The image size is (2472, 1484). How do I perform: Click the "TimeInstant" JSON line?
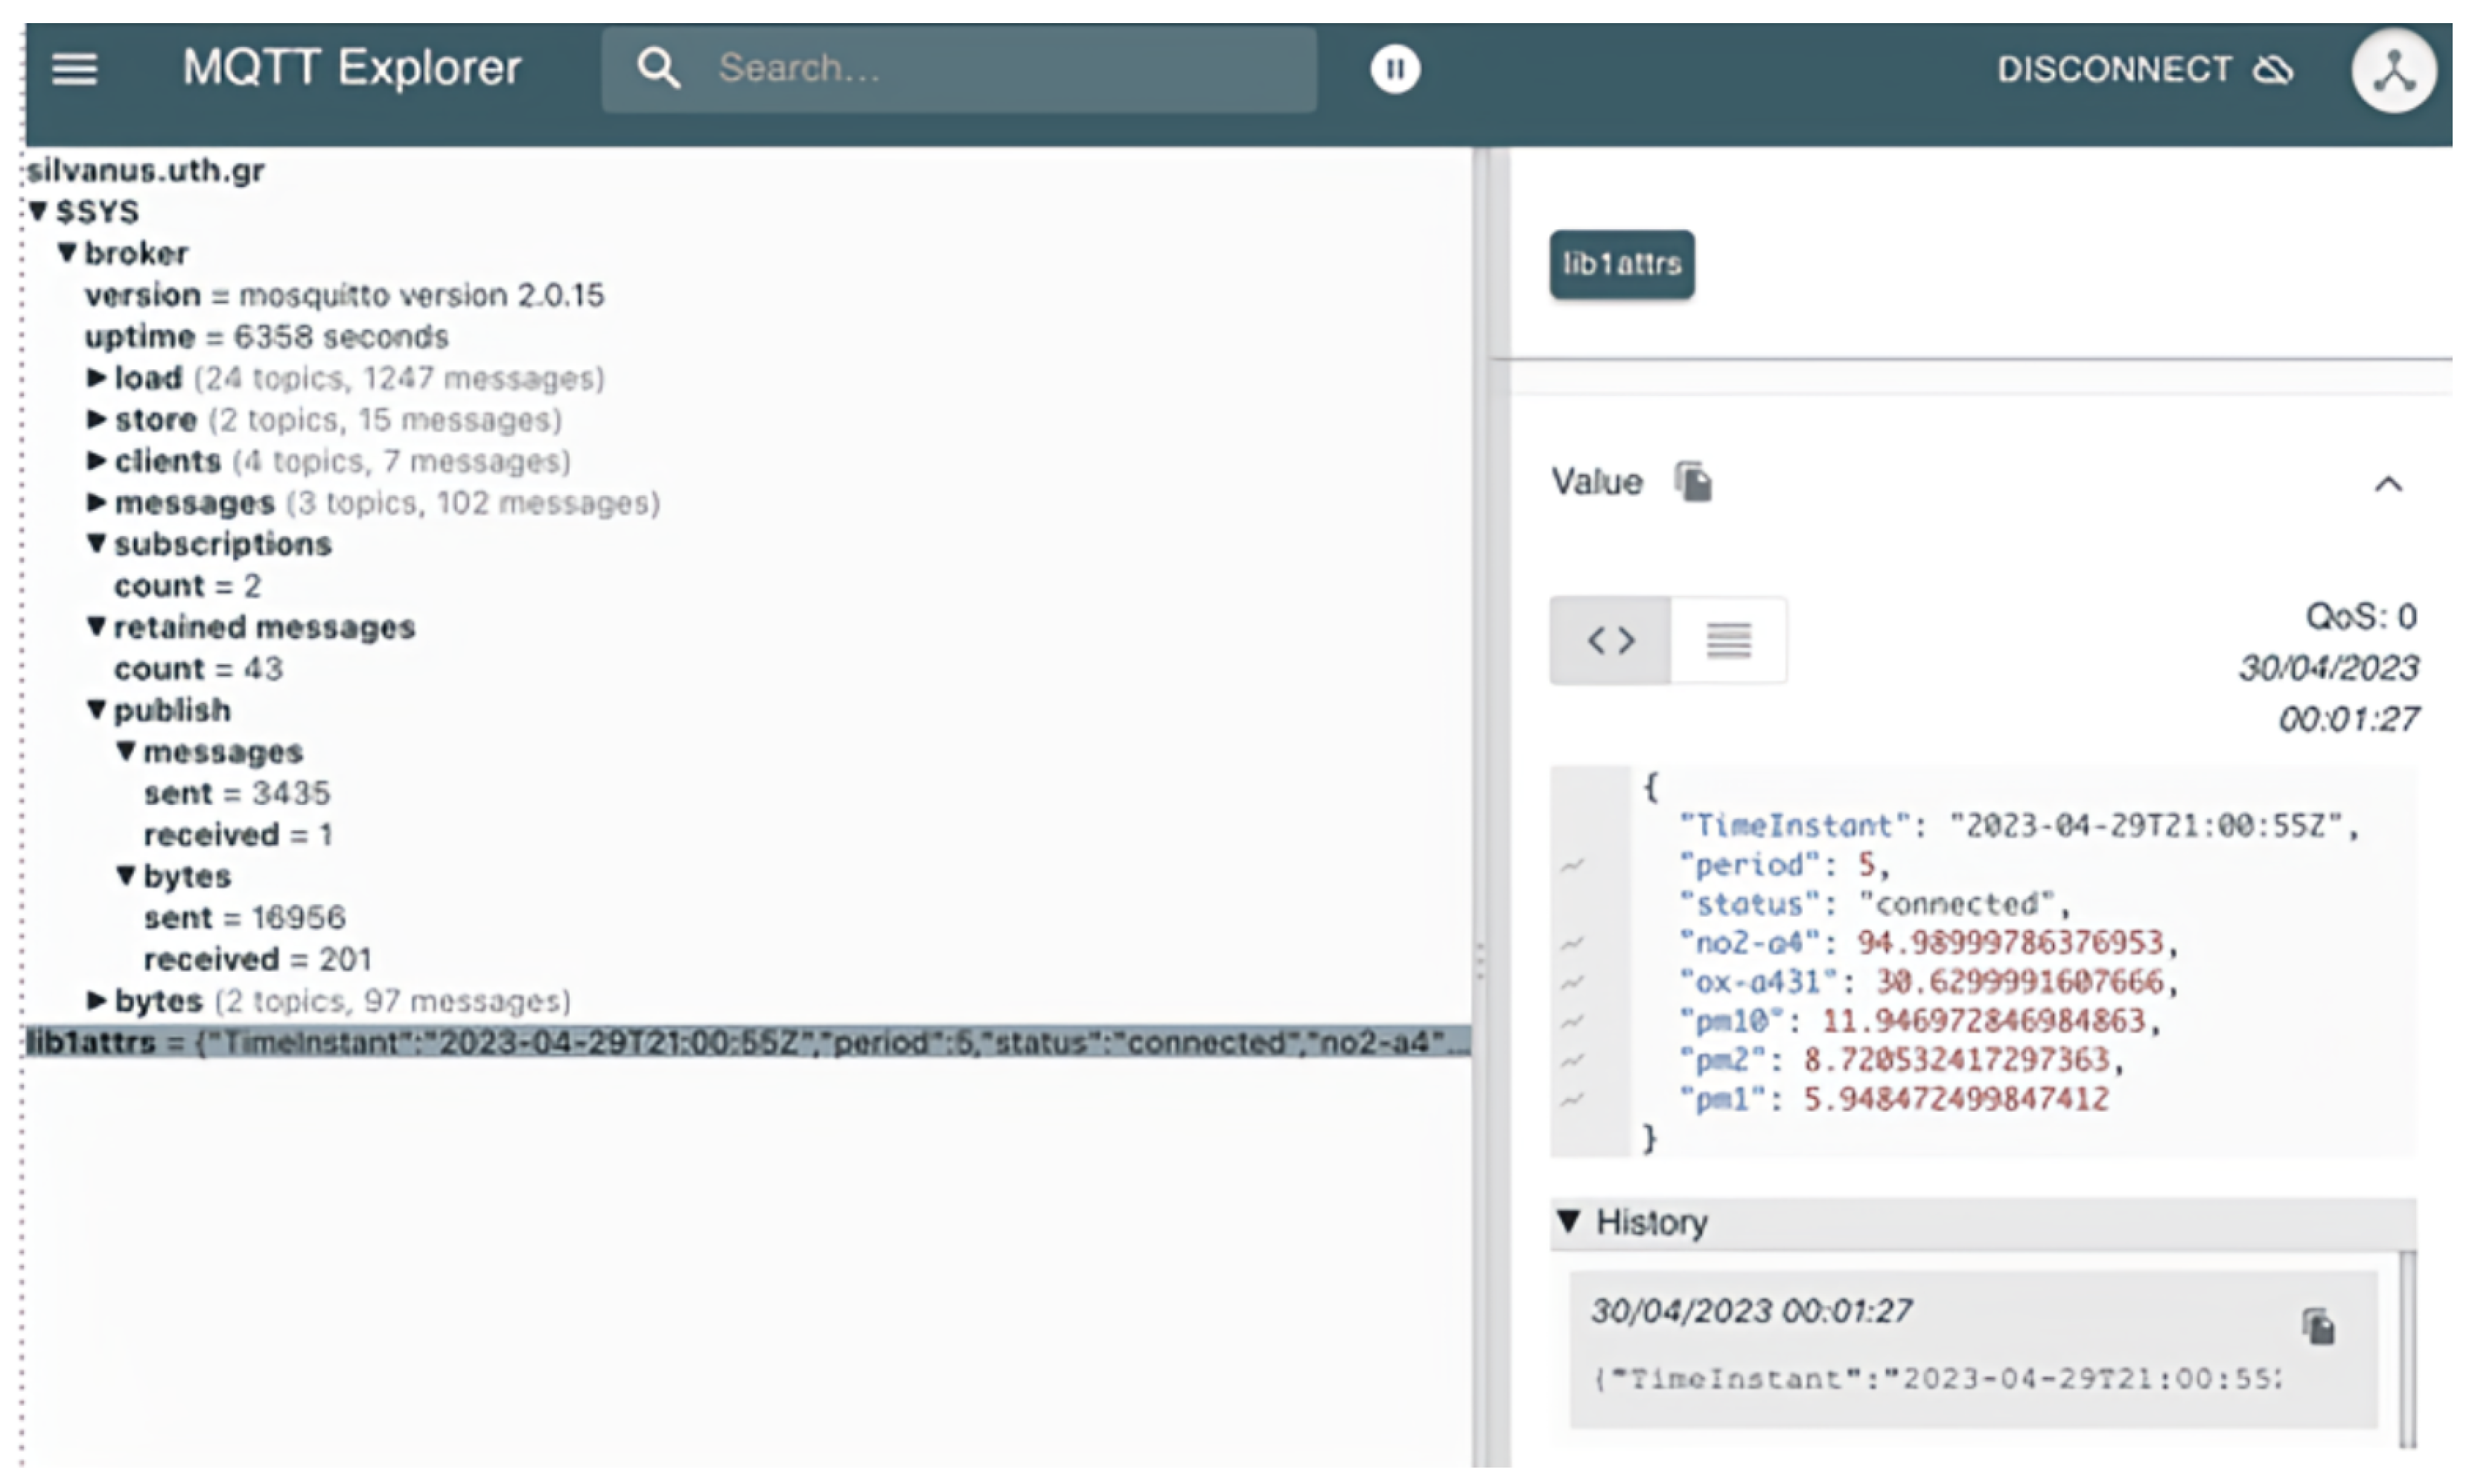(x=2019, y=825)
